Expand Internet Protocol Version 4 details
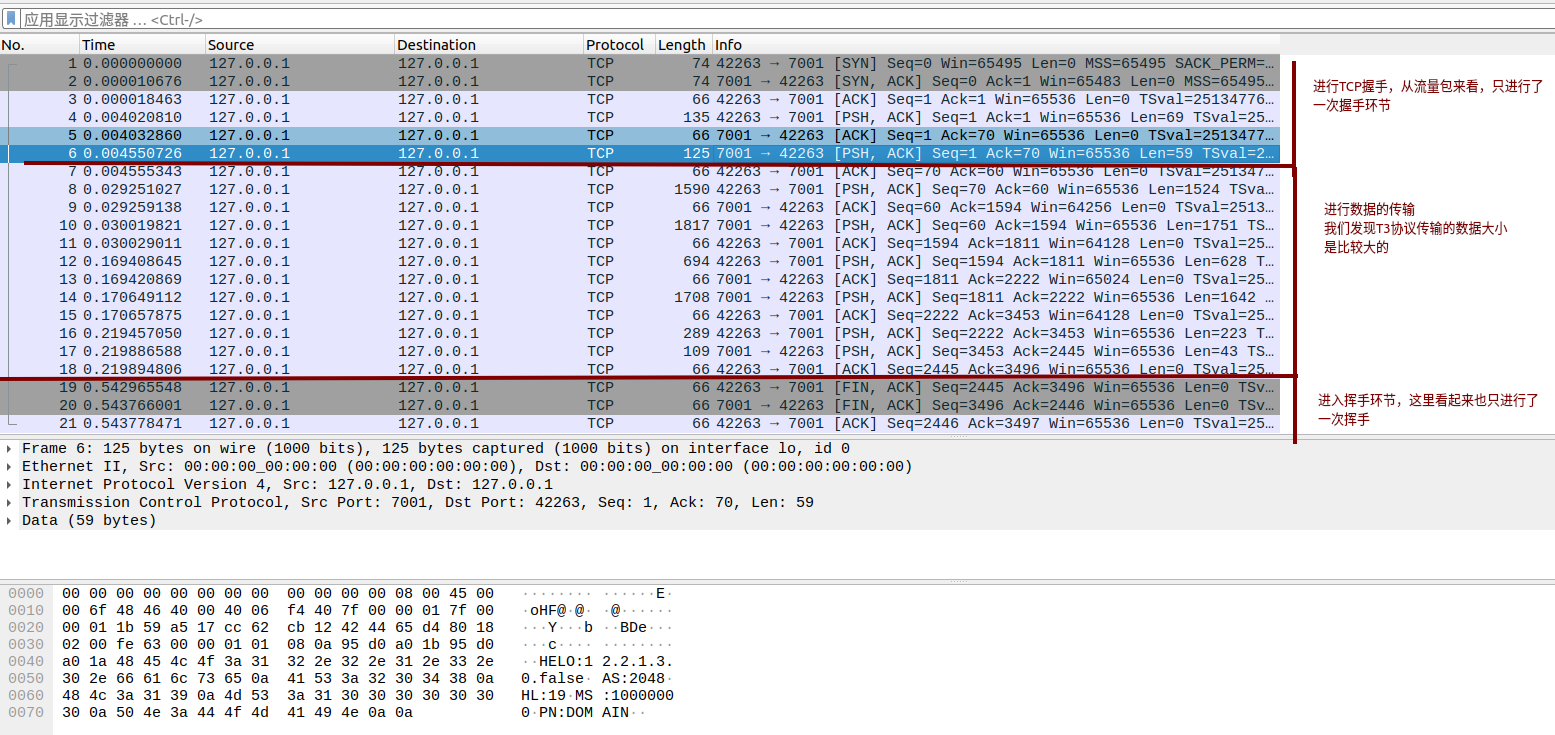The image size is (1555, 735). click(10, 485)
